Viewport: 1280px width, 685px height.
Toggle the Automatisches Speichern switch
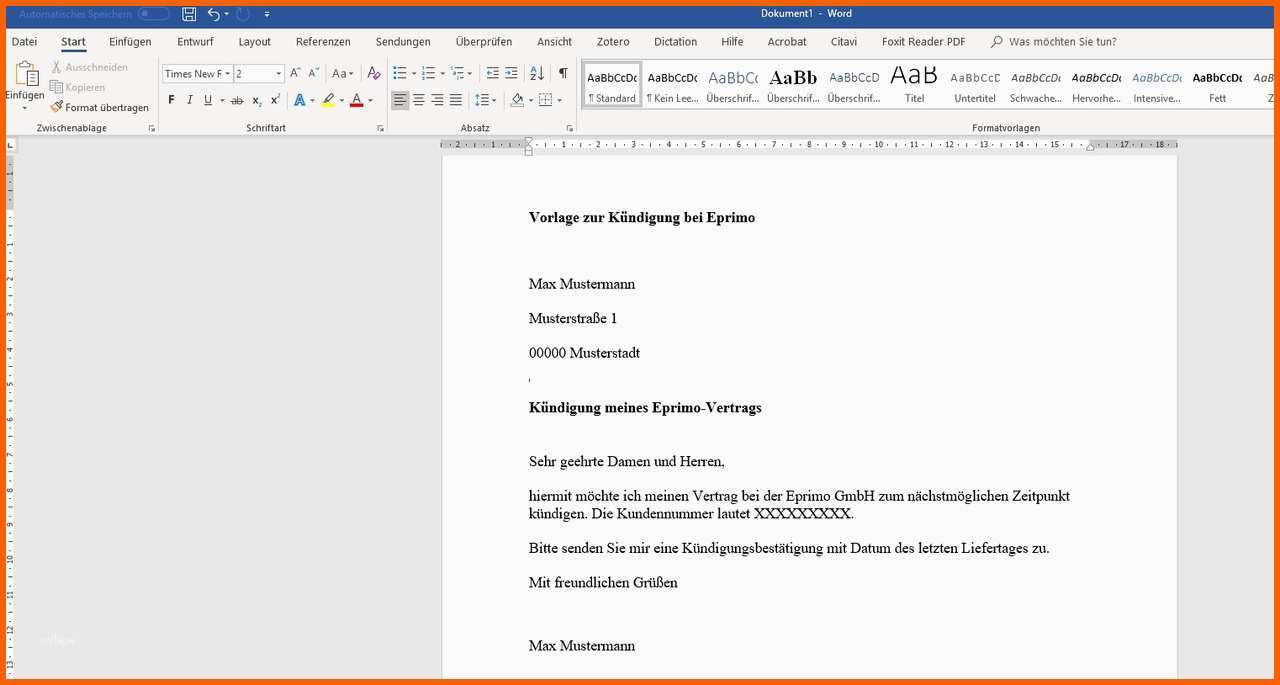coord(153,14)
